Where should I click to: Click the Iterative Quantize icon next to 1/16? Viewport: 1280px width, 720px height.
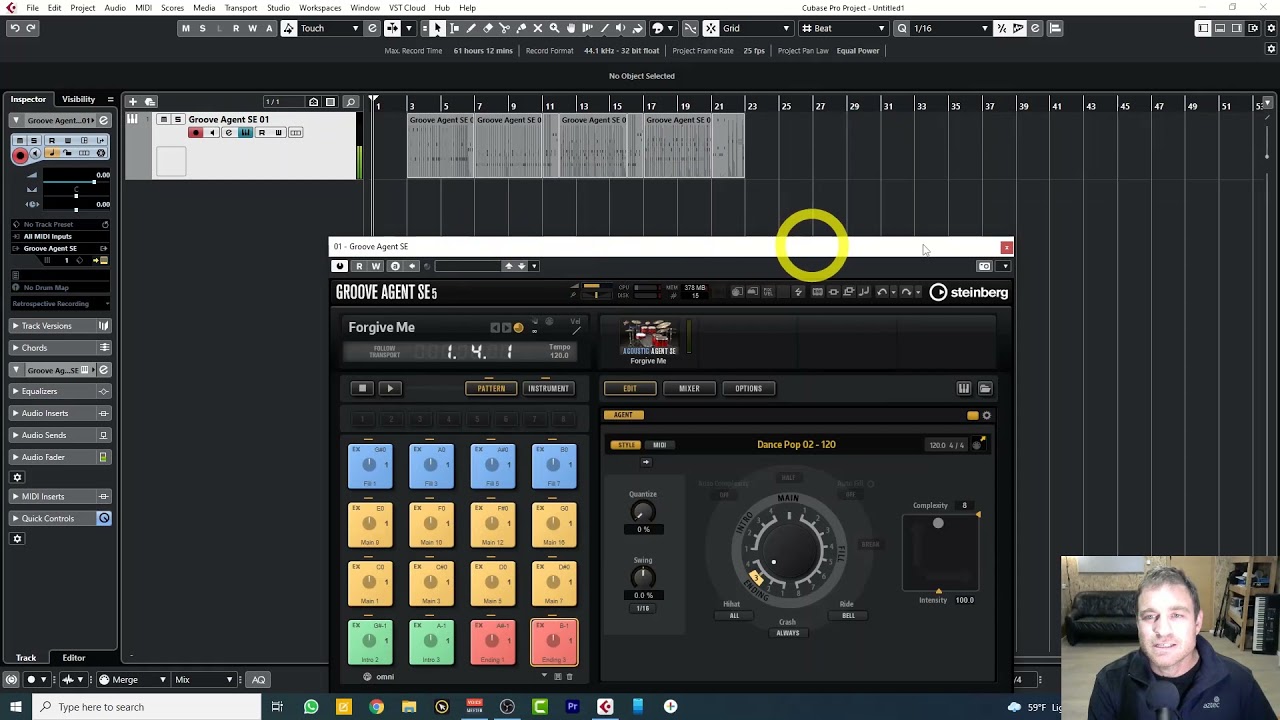(1001, 28)
